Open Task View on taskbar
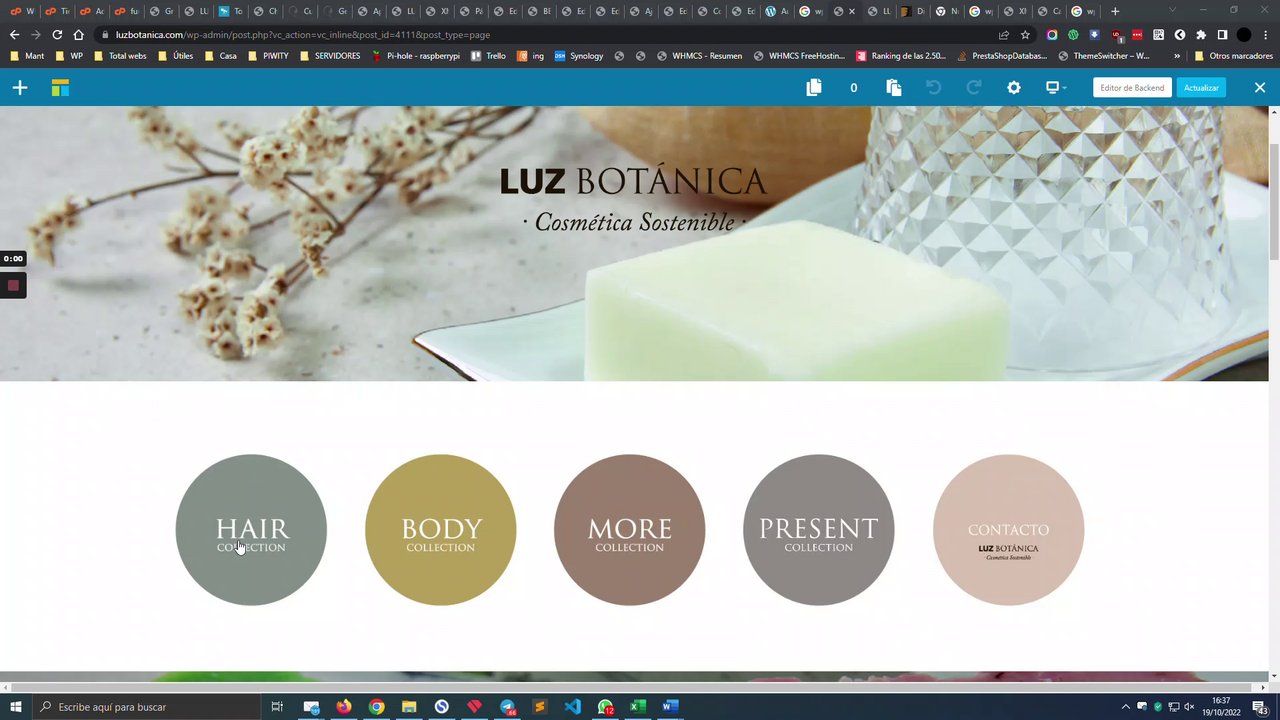Screen dimensions: 1280x720 277,707
